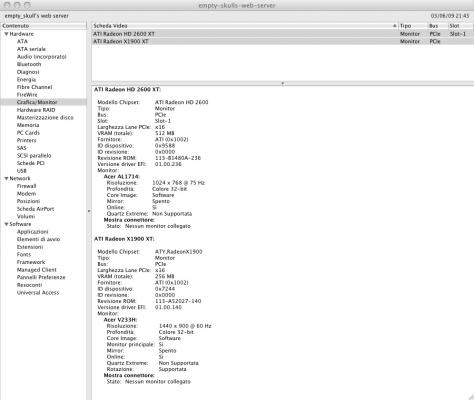Collapse the Software disclosure triangle

tap(6, 224)
